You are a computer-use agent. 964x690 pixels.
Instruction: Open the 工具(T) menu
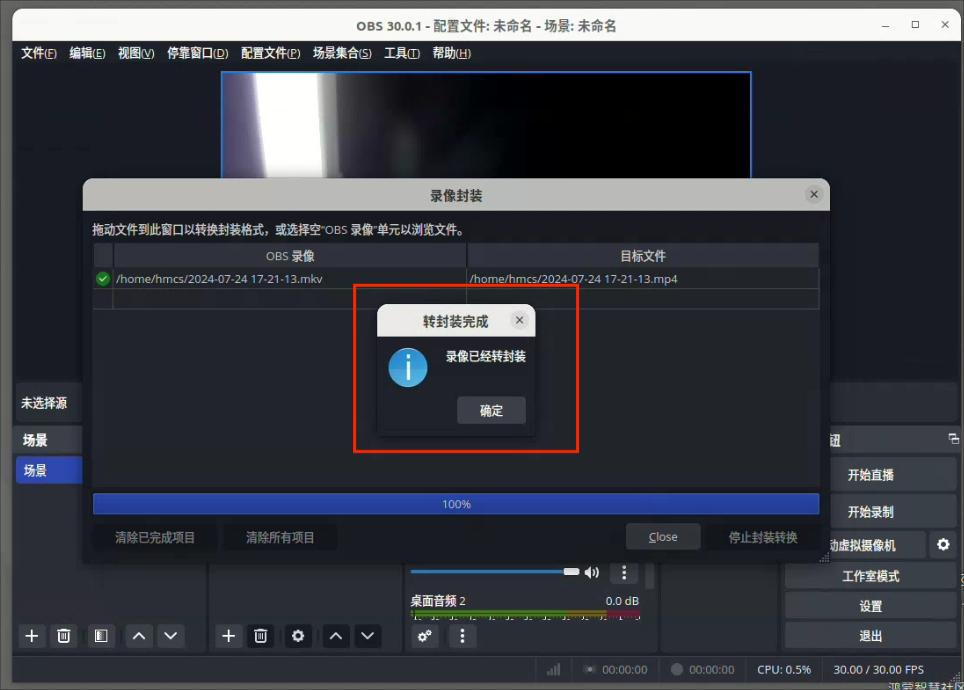click(x=402, y=54)
